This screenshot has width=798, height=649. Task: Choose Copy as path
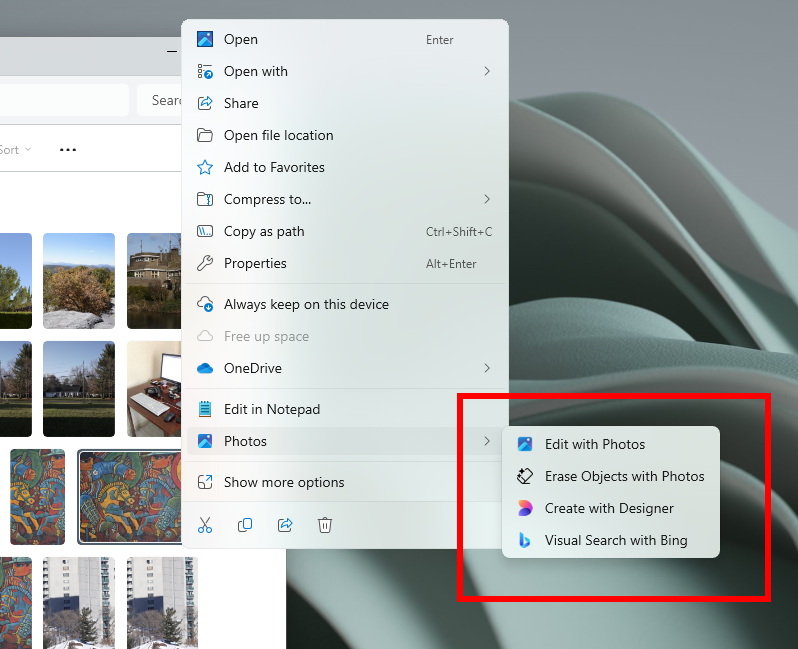coord(264,231)
